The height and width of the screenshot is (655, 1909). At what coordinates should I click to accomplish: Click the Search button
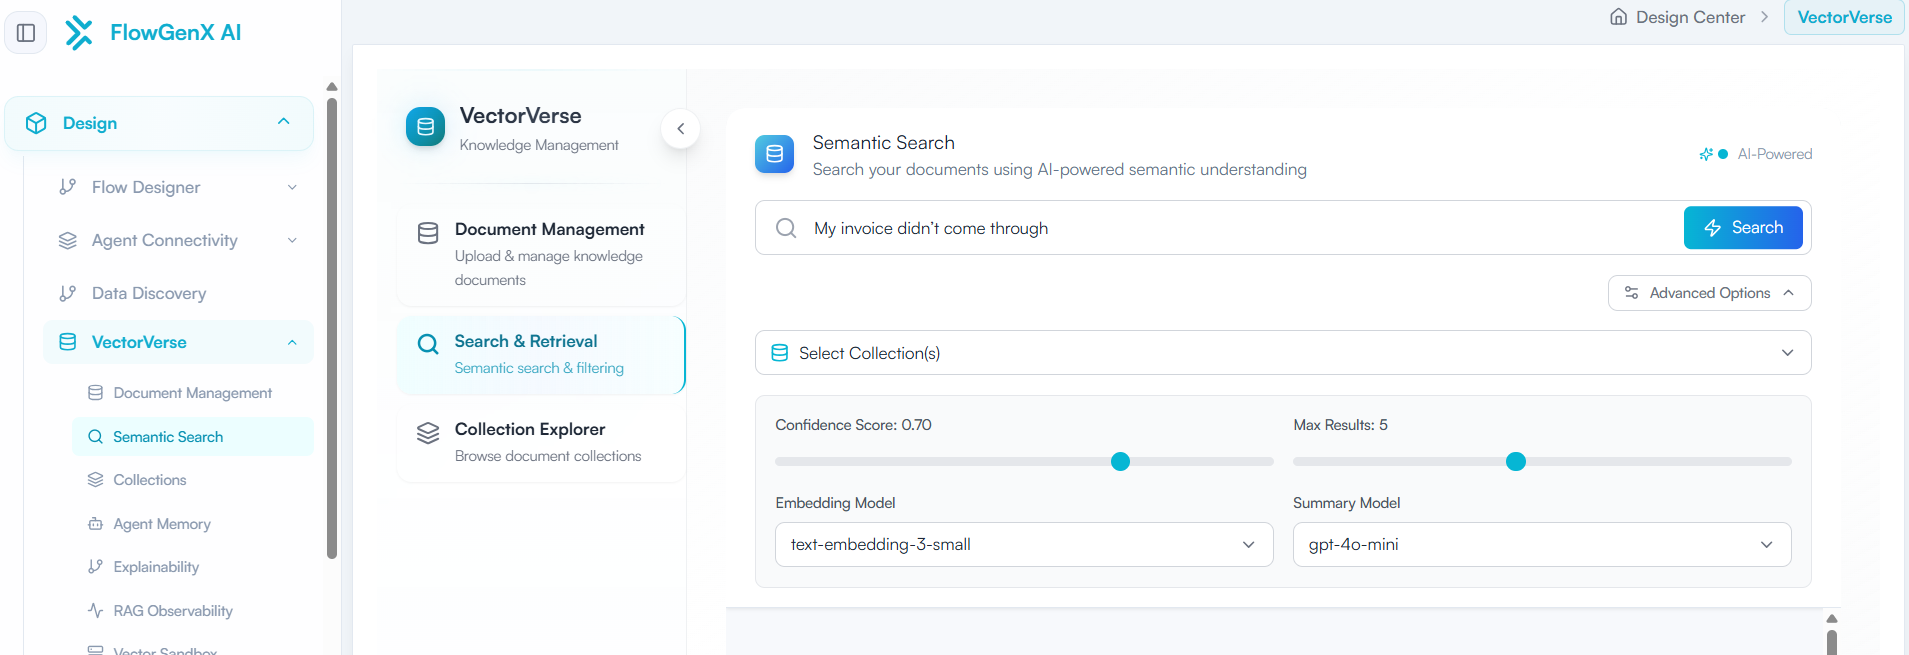tap(1742, 228)
